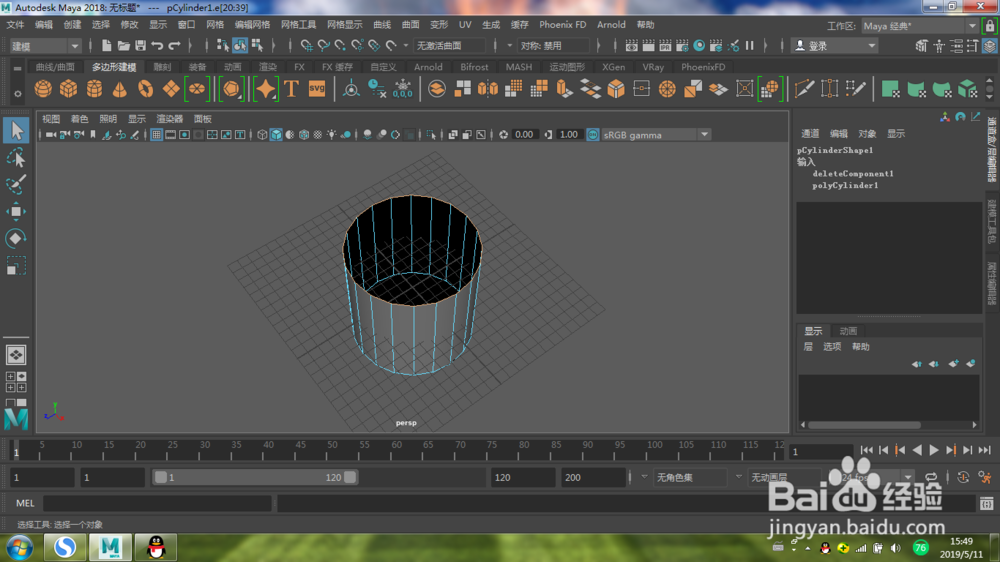Activate the Move tool
Image resolution: width=1000 pixels, height=562 pixels.
16,211
